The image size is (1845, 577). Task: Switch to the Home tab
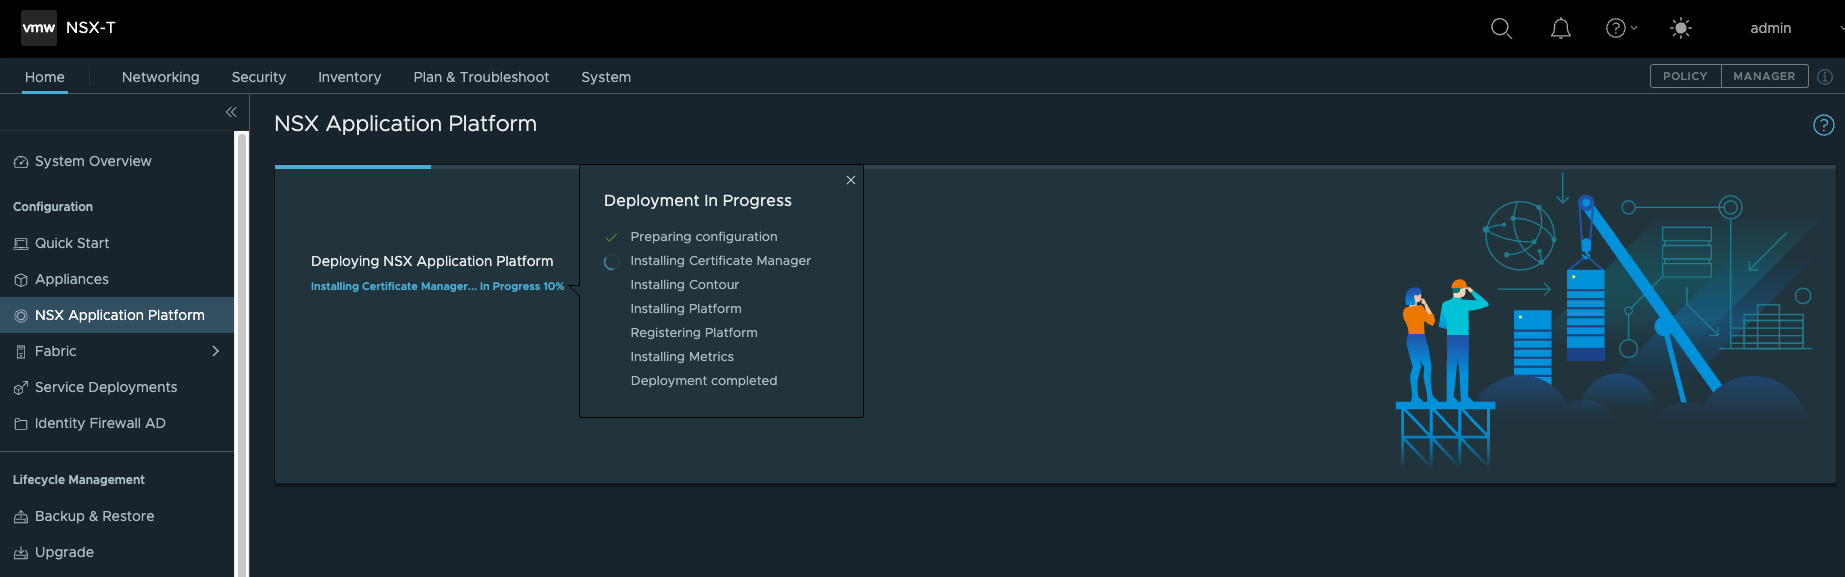tap(45, 77)
